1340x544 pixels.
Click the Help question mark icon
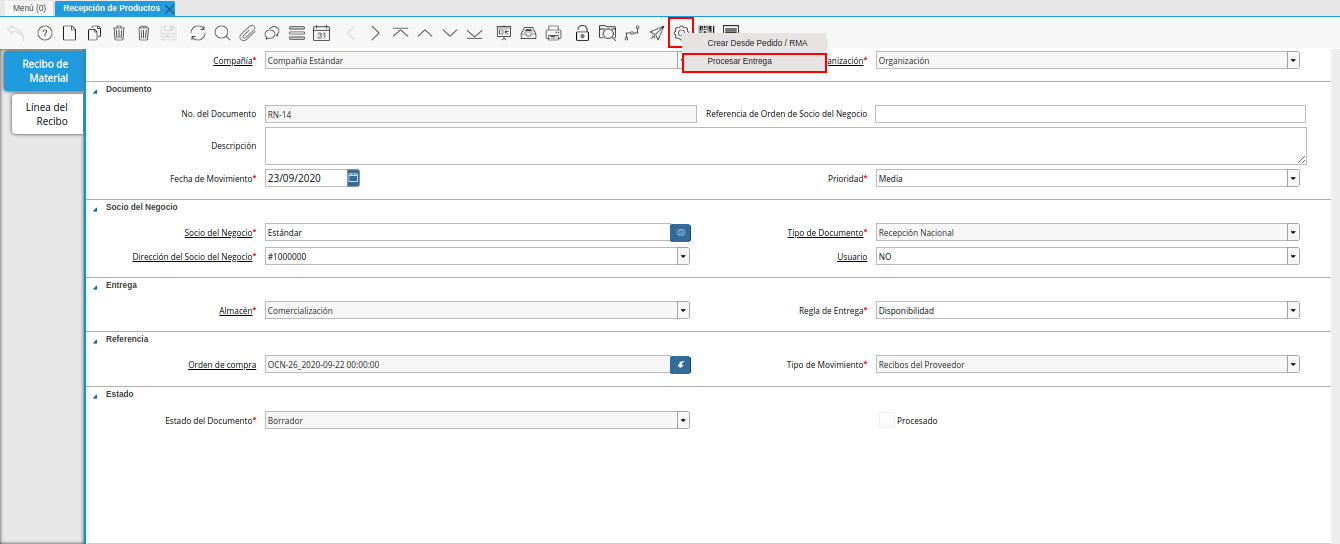click(x=44, y=33)
